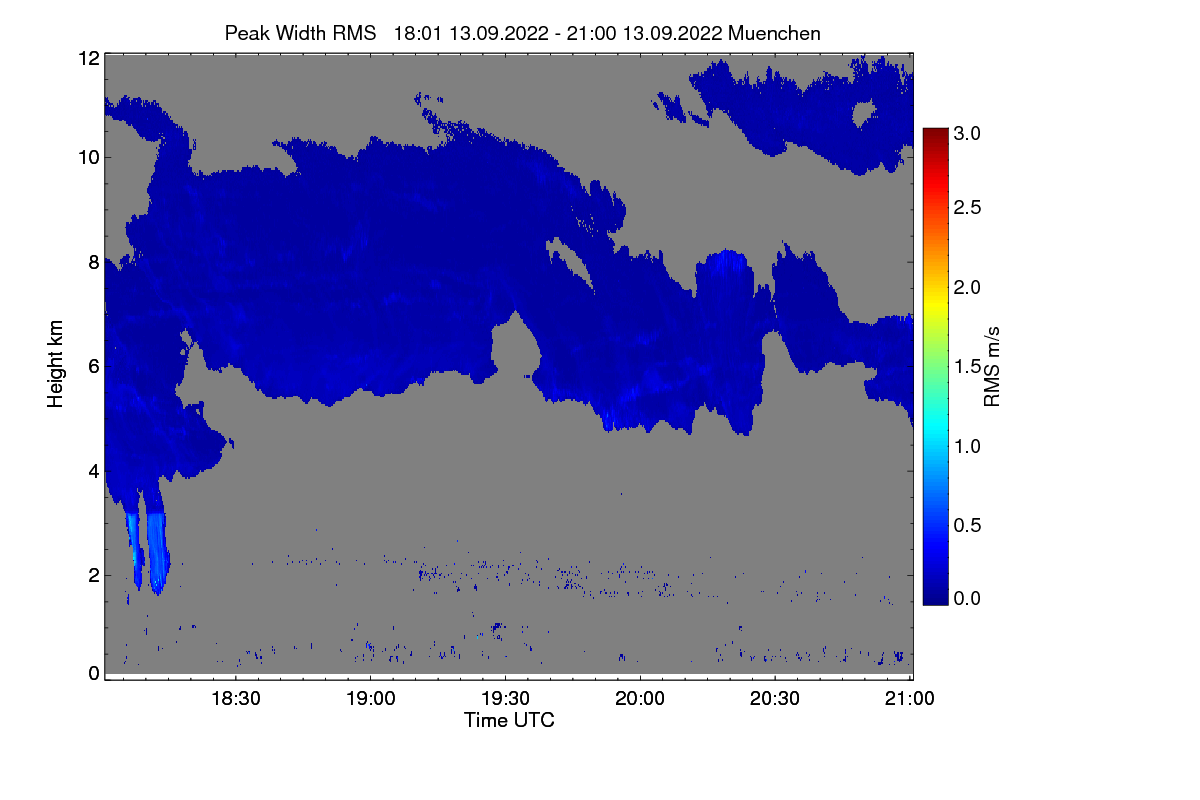Viewport: 1200px width, 800px height.
Task: Click the 'Height km' y-axis label
Action: coord(55,364)
